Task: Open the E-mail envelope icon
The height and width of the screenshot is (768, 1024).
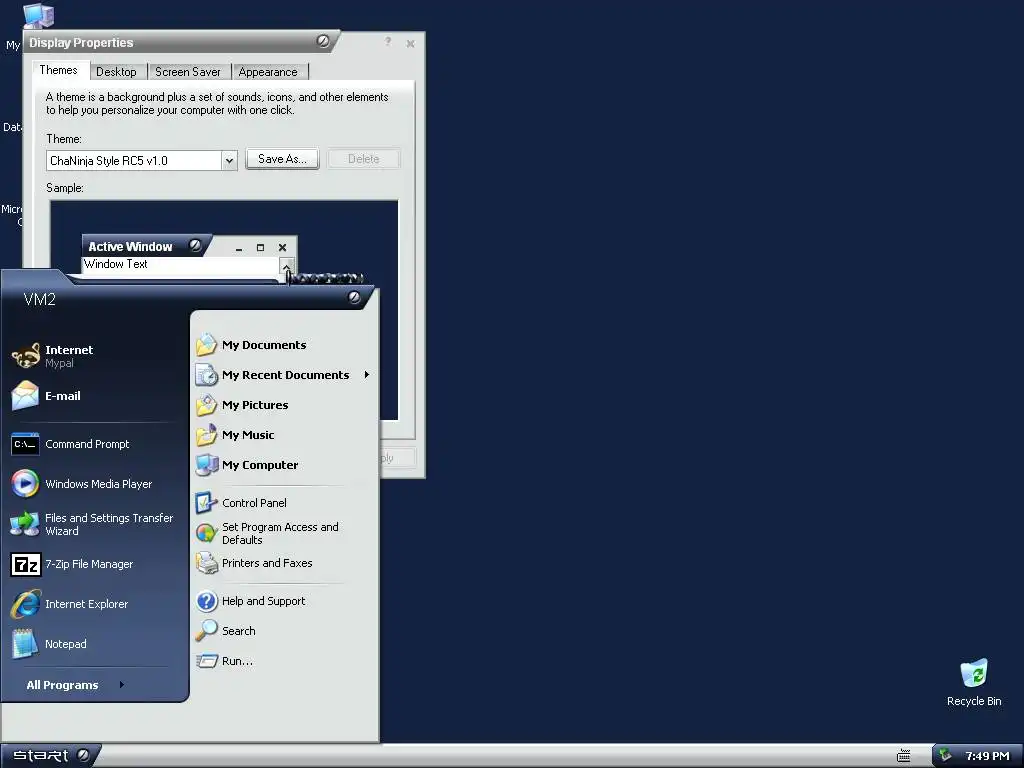Action: pyautogui.click(x=25, y=396)
